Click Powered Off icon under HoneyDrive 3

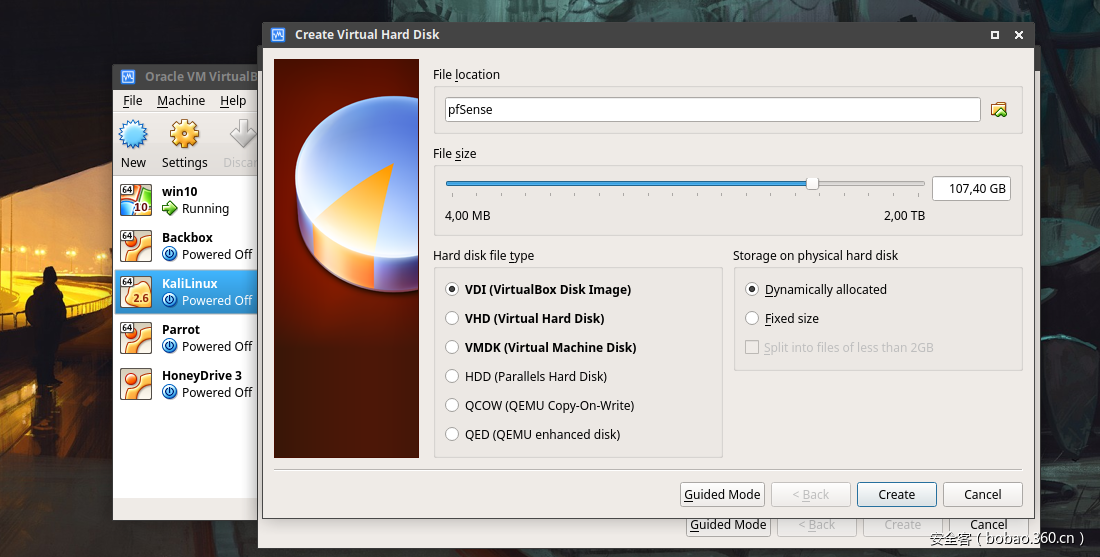(169, 392)
